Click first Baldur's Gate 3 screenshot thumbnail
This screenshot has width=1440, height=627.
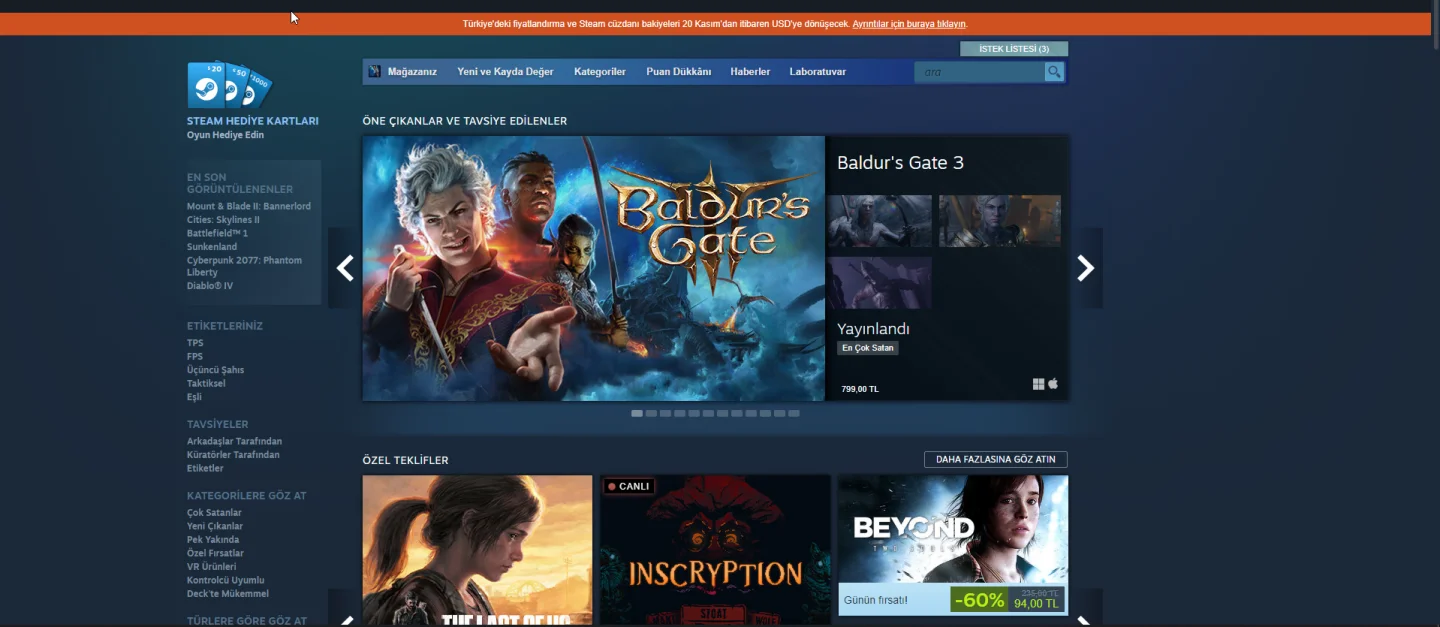pos(880,221)
